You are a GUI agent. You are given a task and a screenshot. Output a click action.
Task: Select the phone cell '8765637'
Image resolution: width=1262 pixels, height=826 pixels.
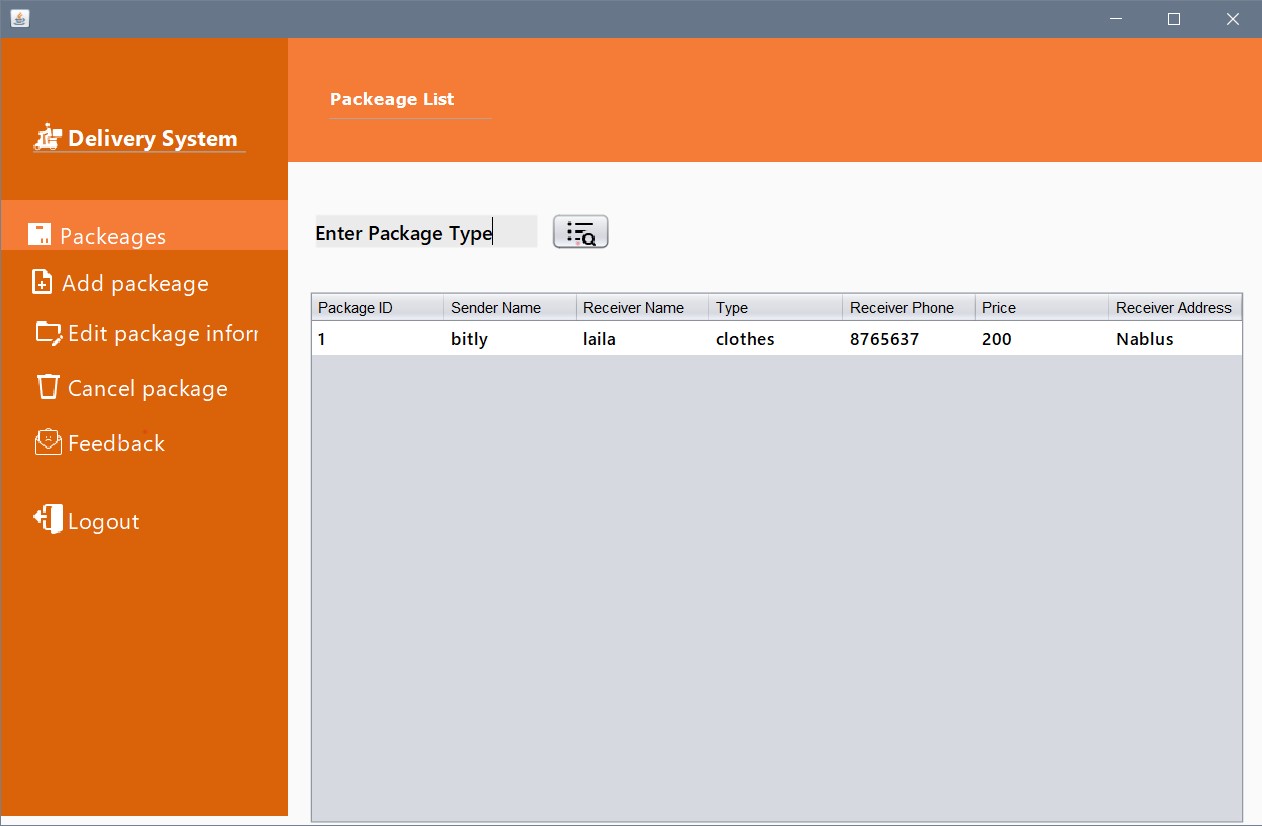pyautogui.click(x=908, y=339)
